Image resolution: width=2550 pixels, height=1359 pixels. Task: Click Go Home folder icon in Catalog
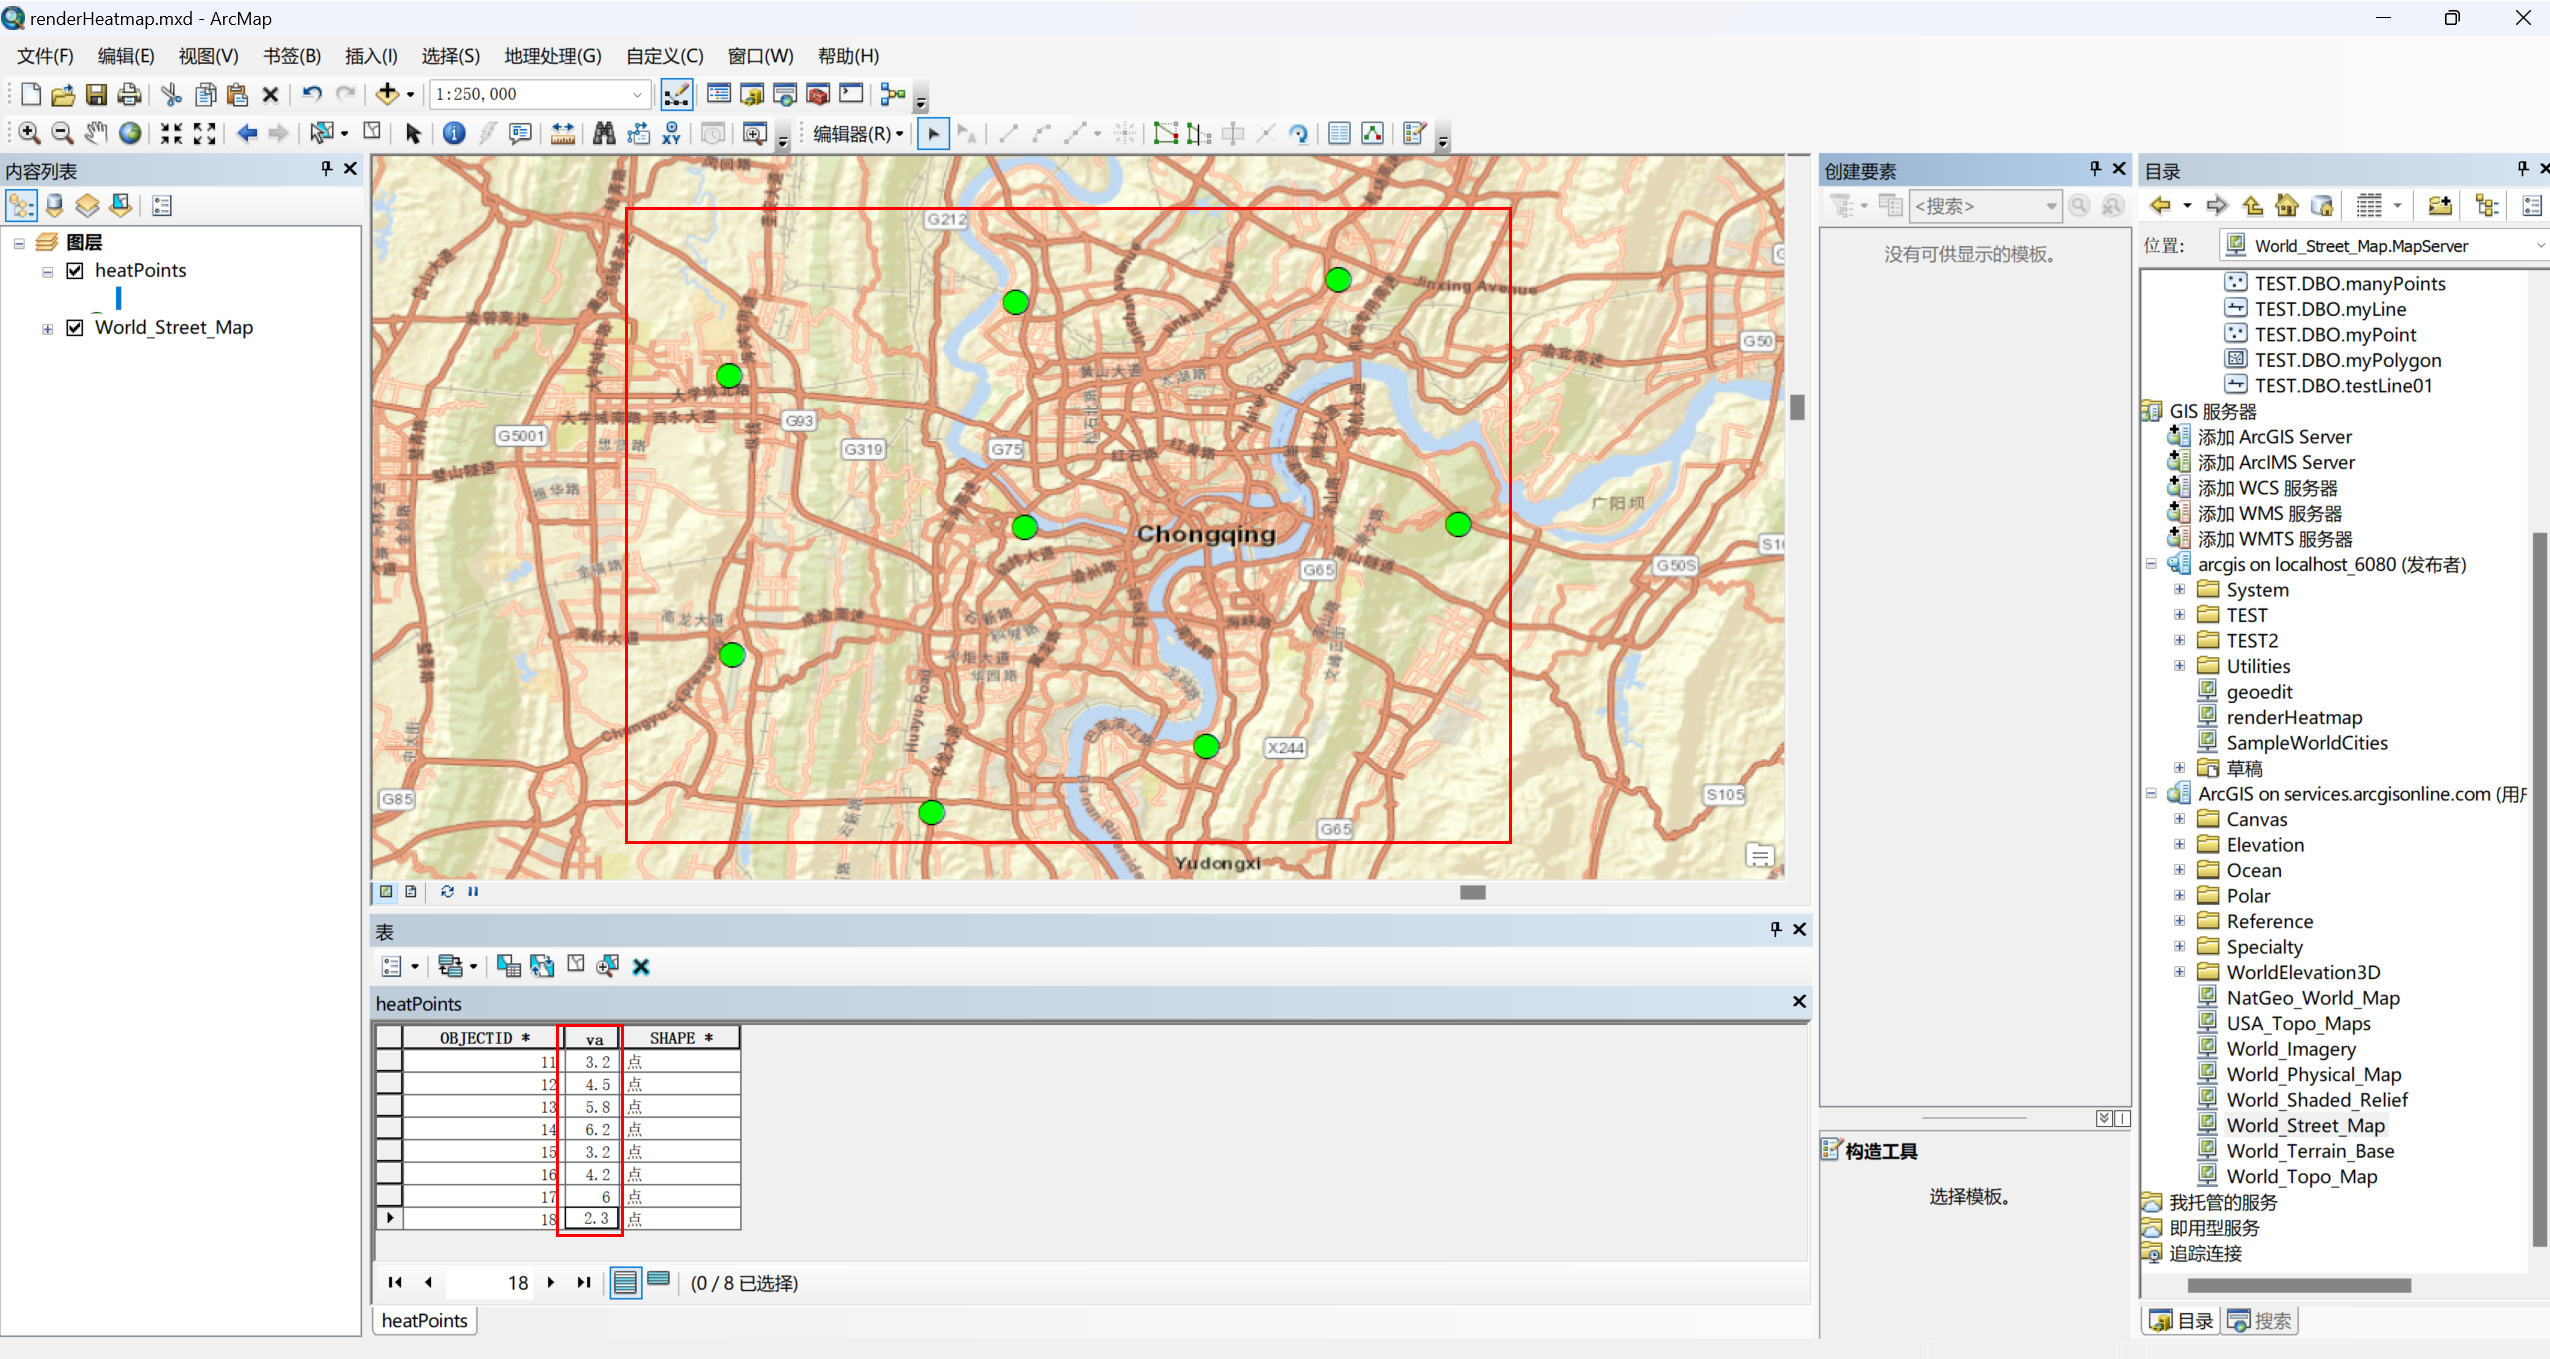2287,206
